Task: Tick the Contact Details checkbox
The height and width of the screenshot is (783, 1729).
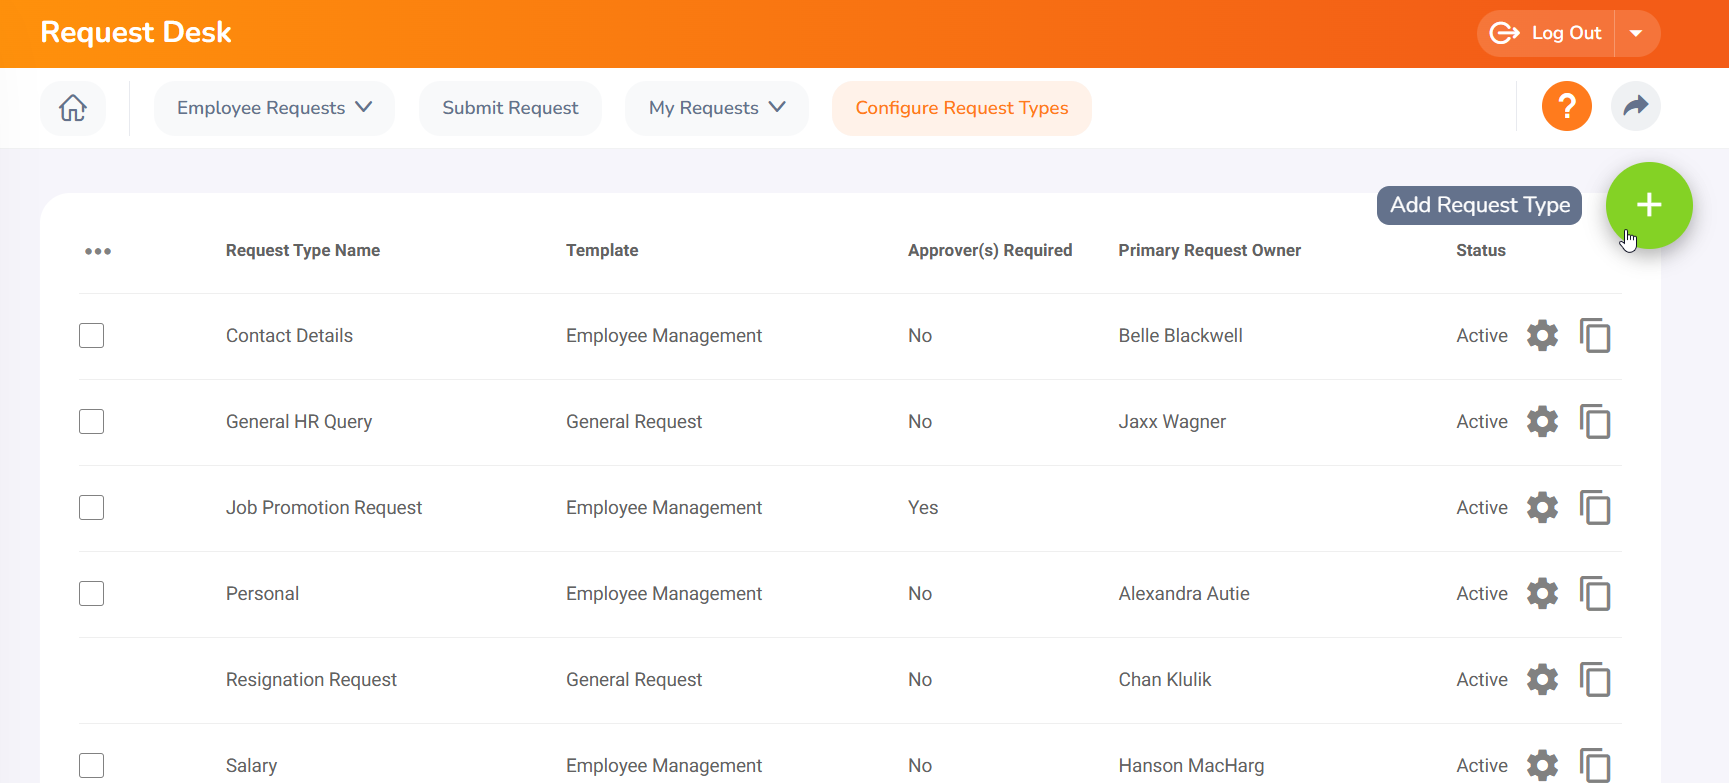Action: pos(92,336)
